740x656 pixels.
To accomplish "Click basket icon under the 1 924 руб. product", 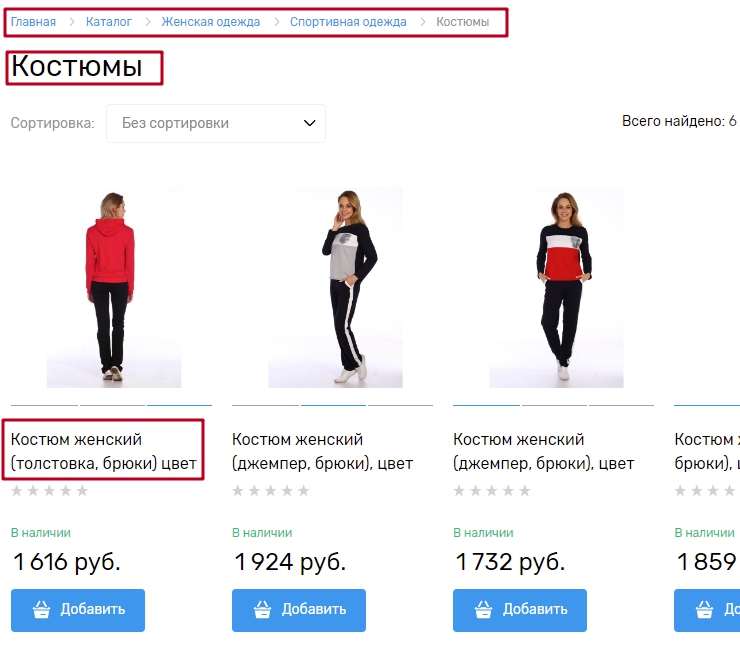I will click(263, 610).
